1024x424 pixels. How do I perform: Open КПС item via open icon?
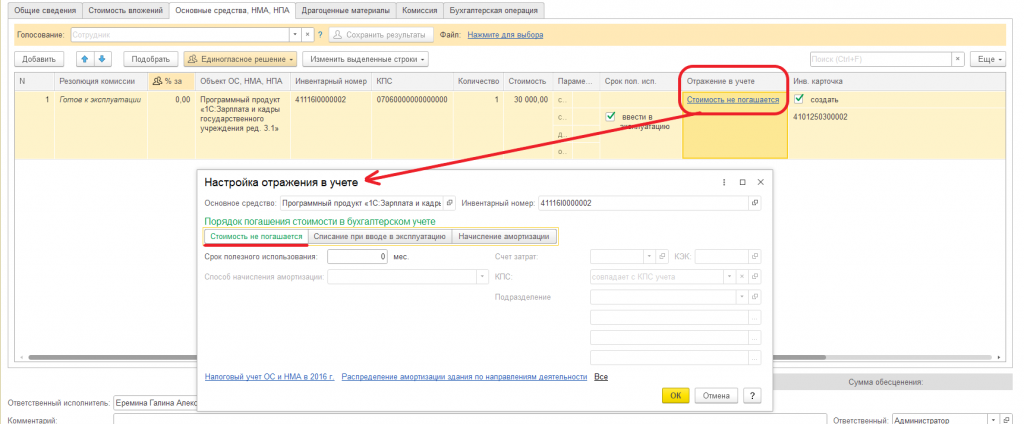click(x=755, y=277)
